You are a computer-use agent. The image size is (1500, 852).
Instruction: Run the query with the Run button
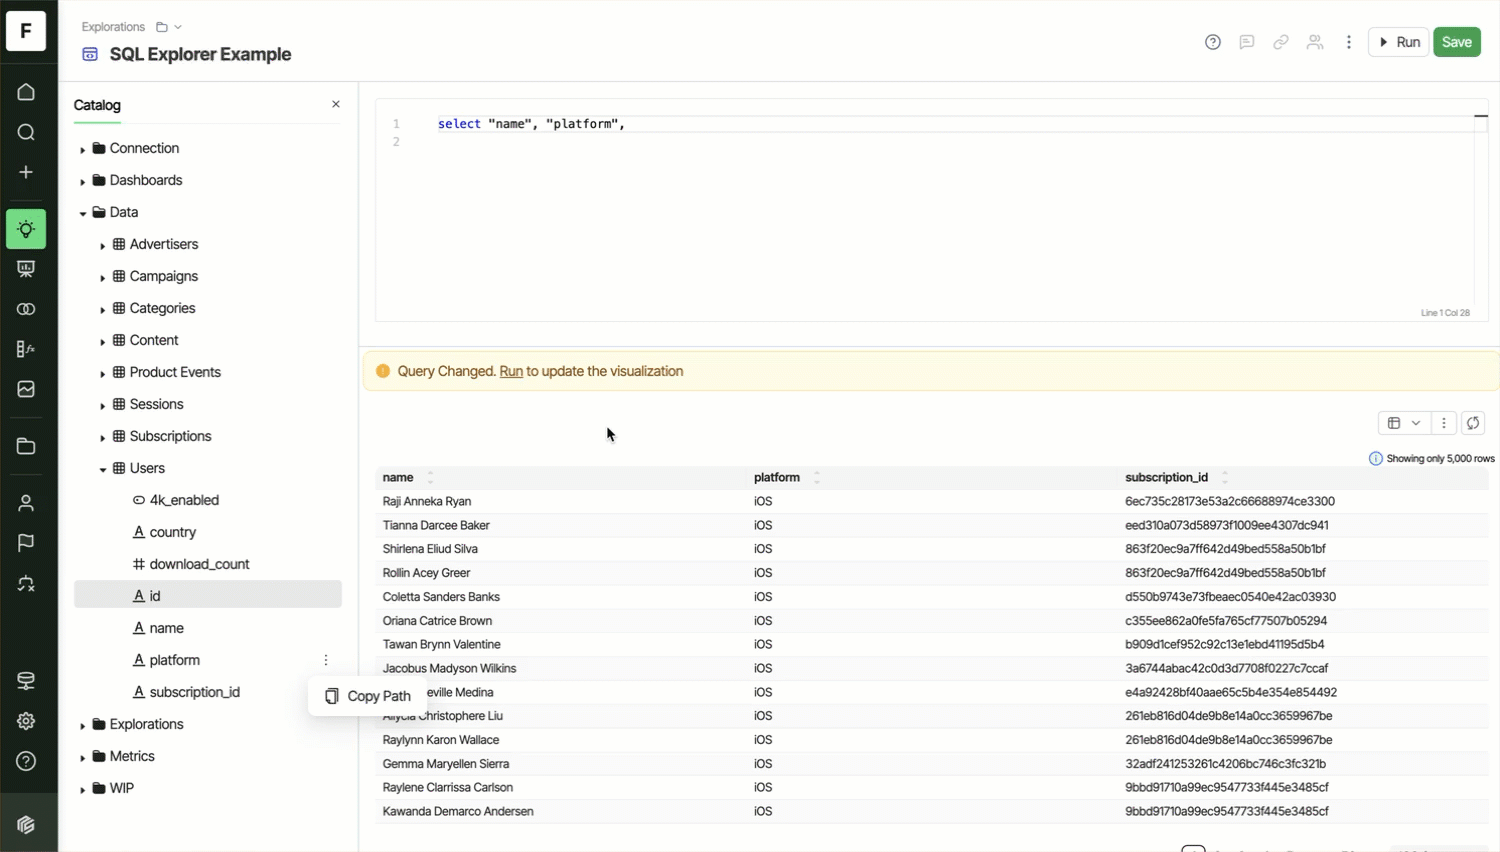coord(1399,42)
